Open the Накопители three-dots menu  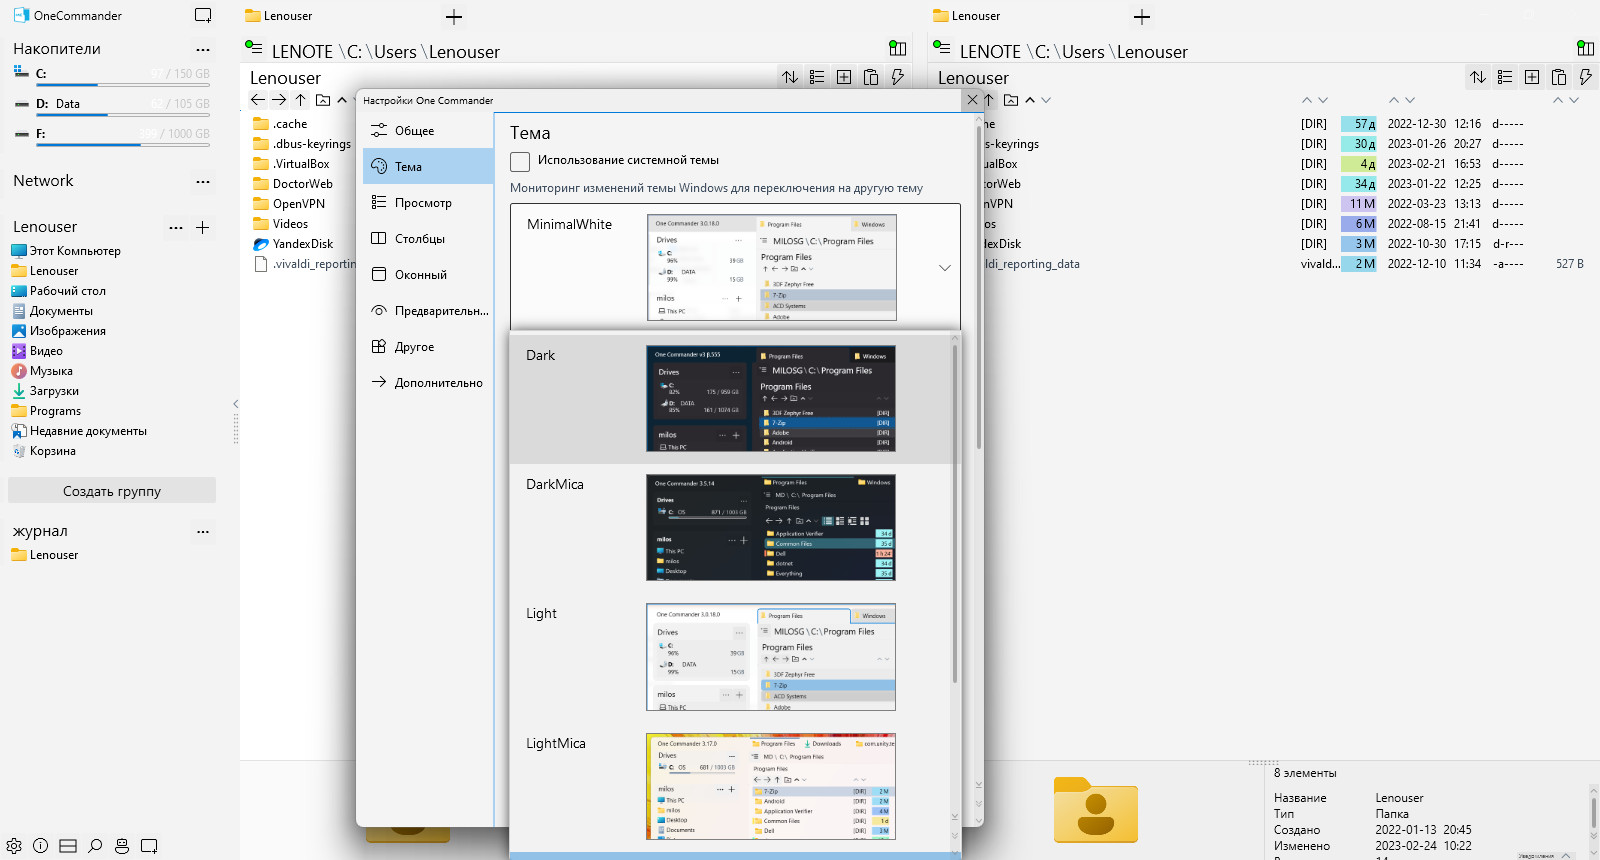tap(203, 49)
